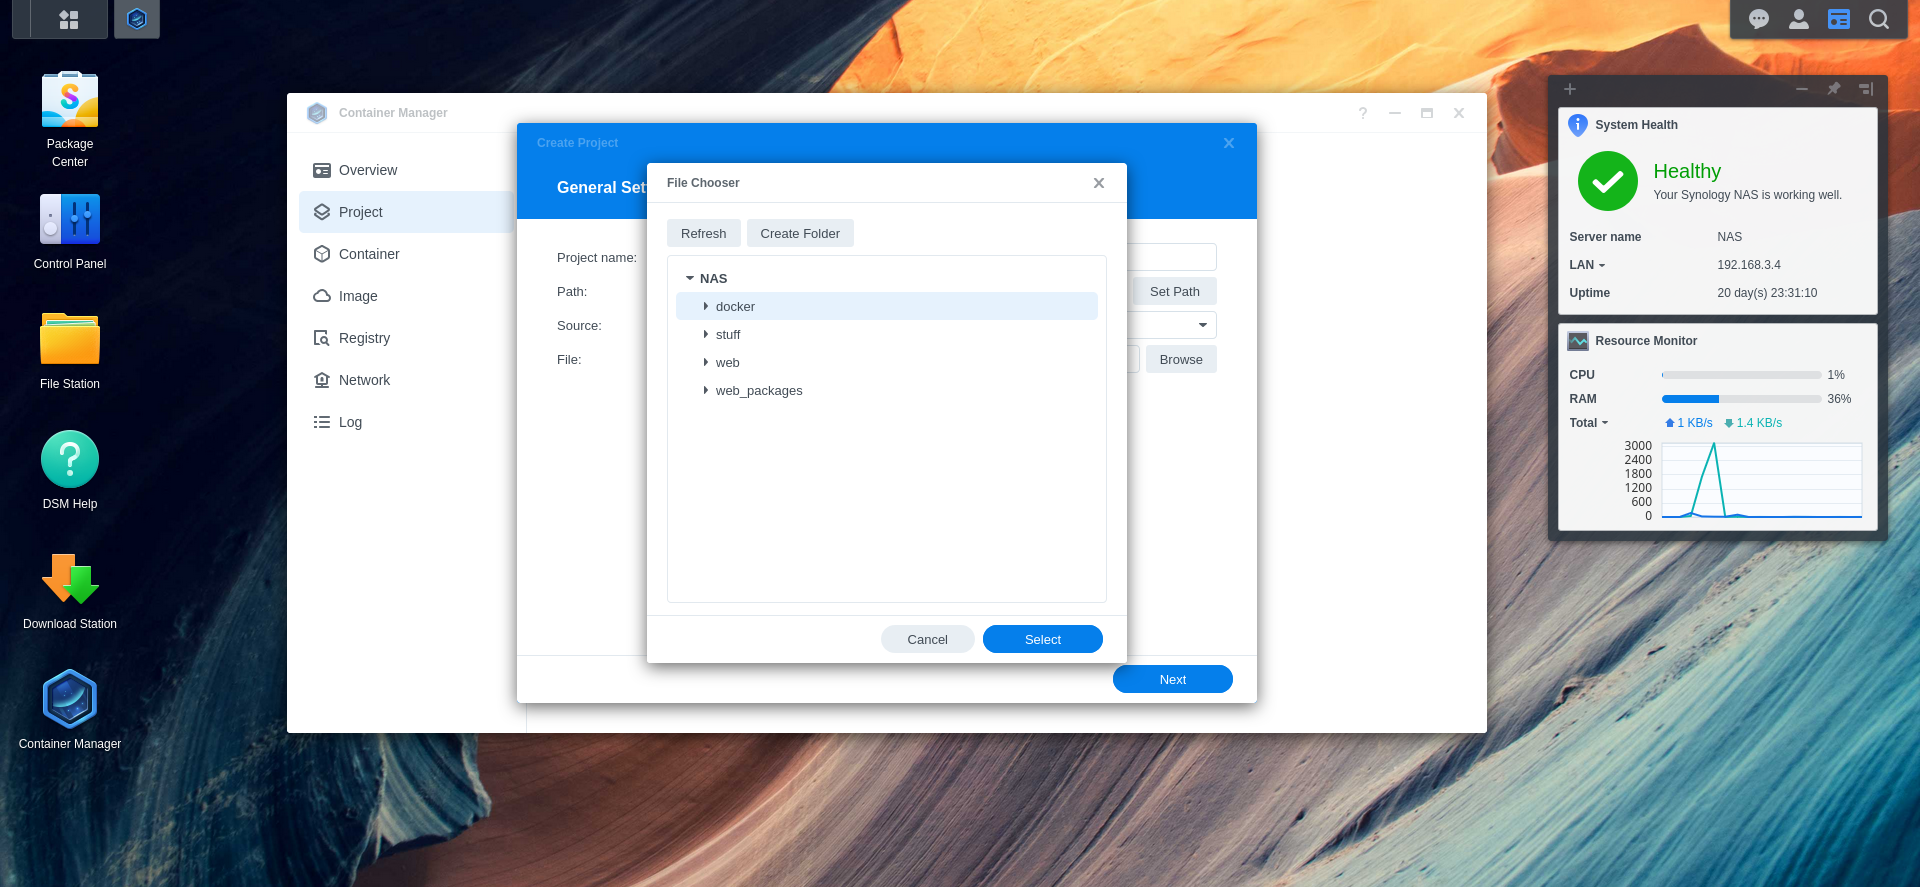This screenshot has width=1920, height=887.
Task: Click the Main Menu grid icon
Action: point(69,19)
